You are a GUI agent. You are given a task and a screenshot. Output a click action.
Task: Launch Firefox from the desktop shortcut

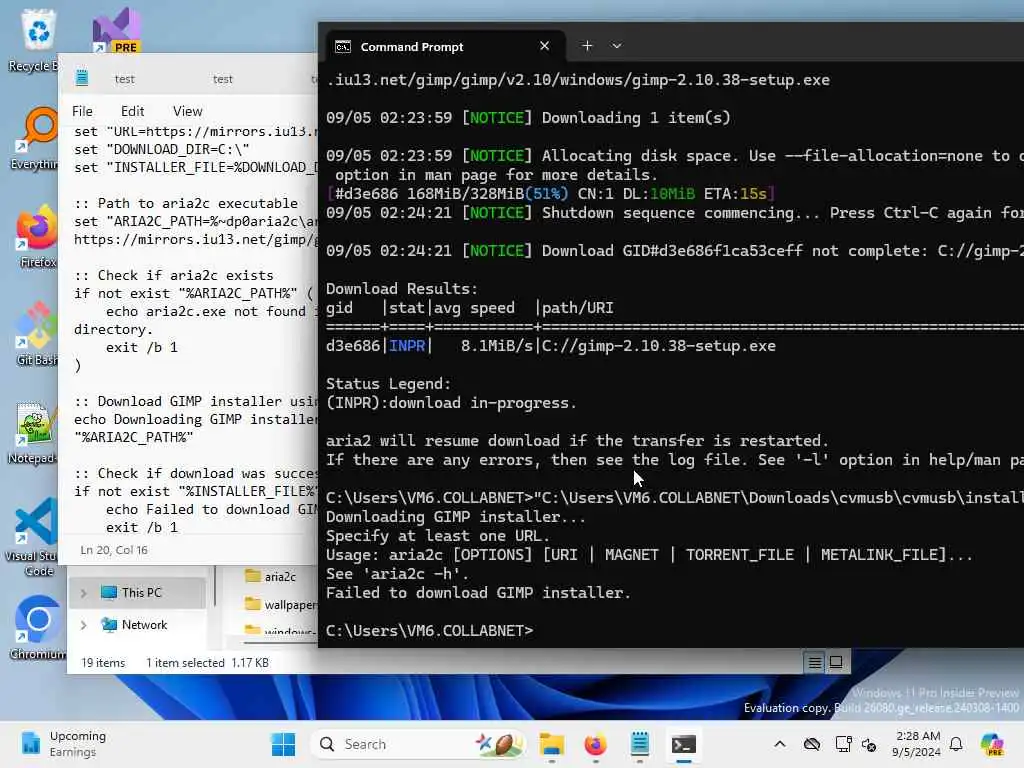37,236
